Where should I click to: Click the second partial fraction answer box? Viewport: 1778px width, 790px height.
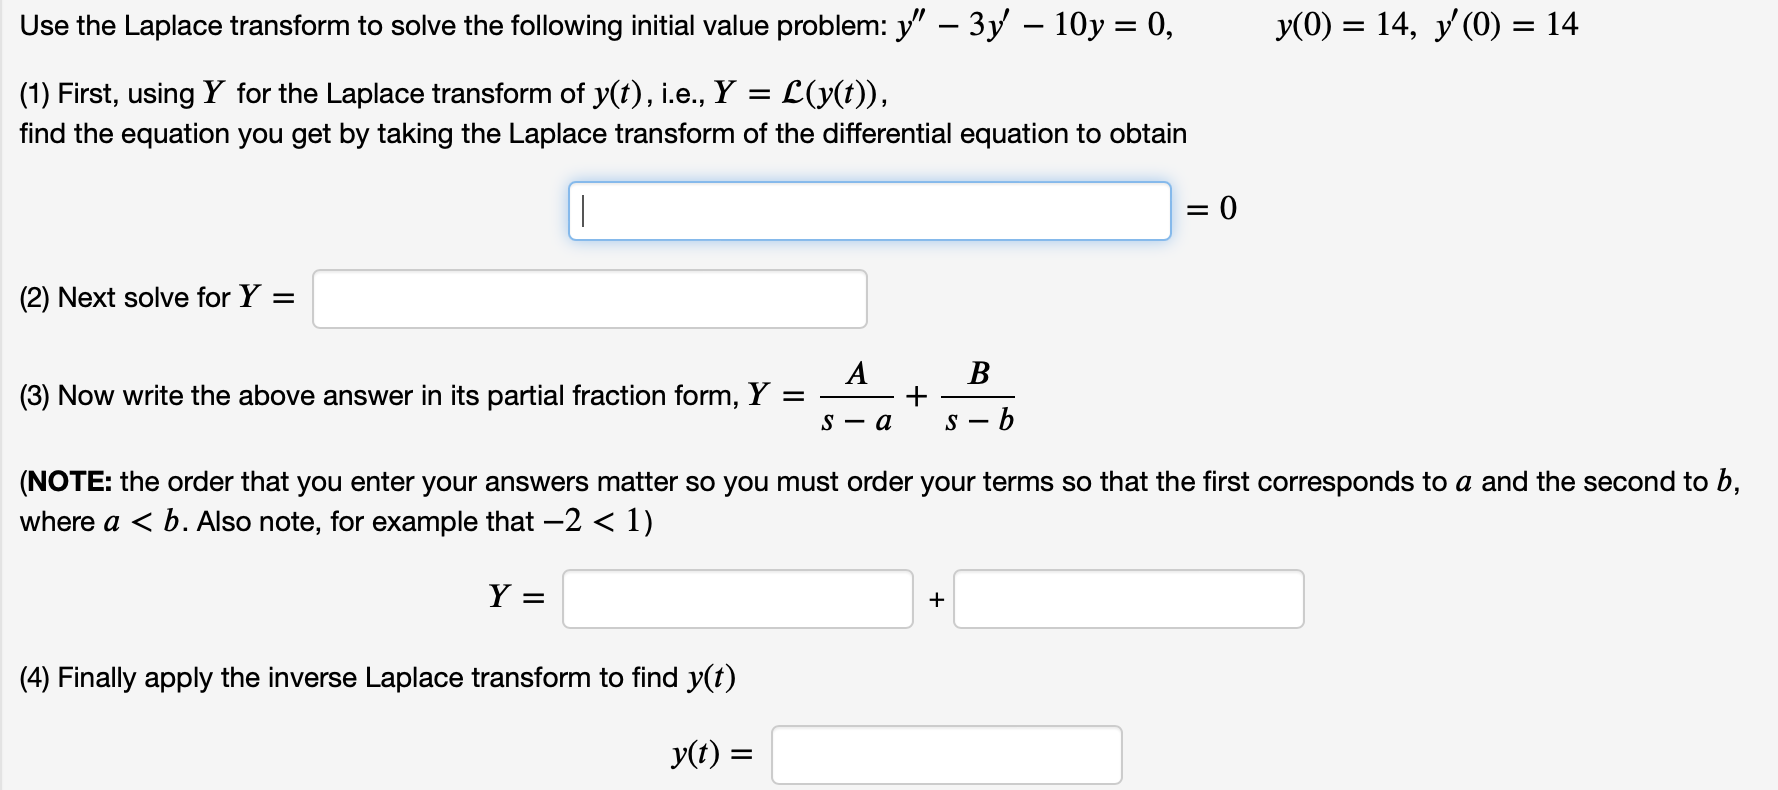click(1130, 598)
